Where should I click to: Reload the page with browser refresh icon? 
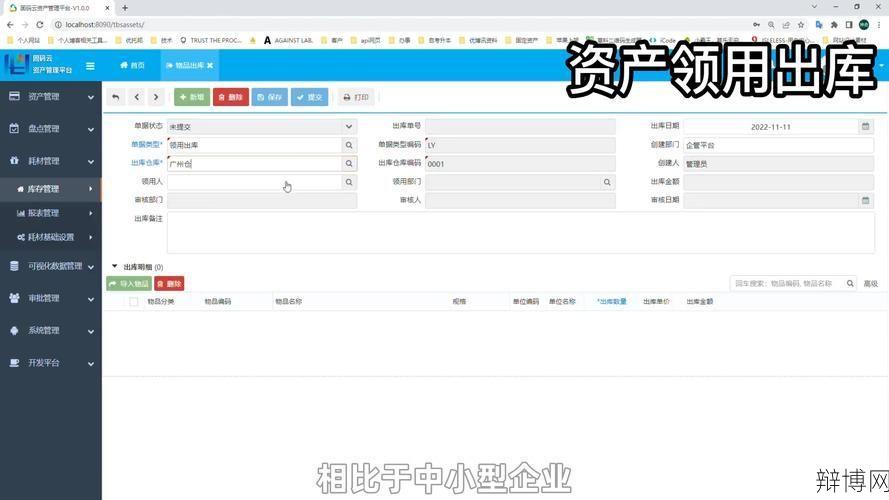pyautogui.click(x=40, y=25)
